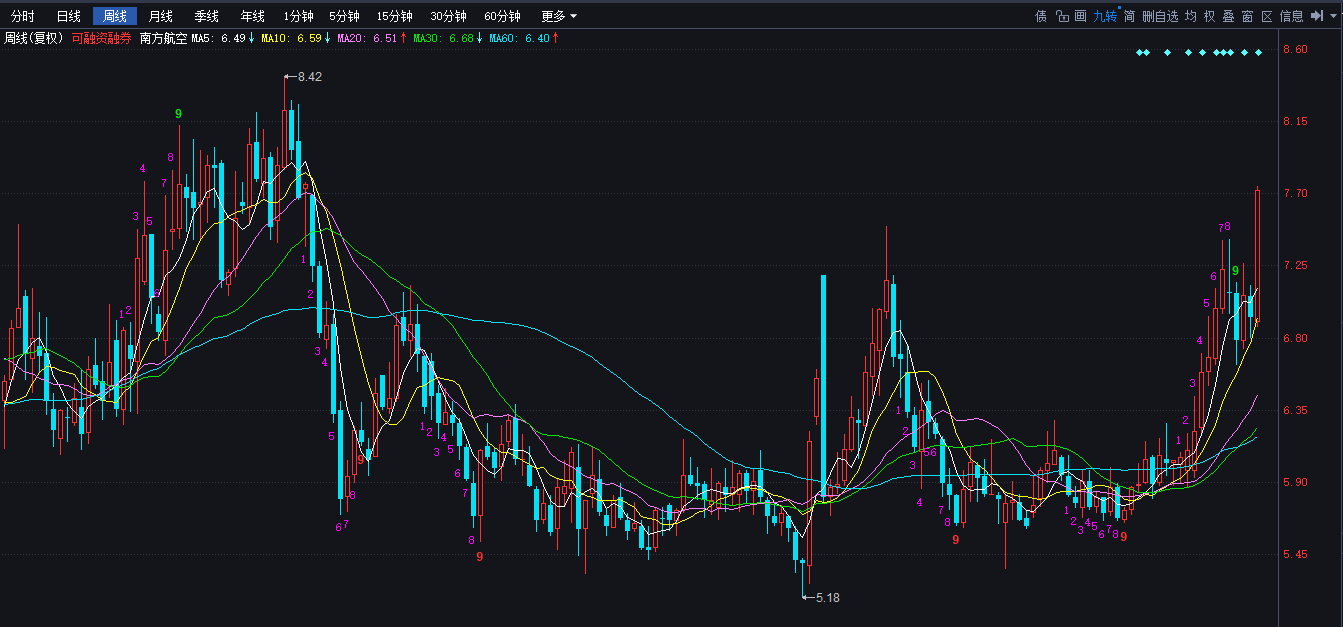Click the 区 range statistics icon
The image size is (1343, 627).
click(x=1266, y=16)
